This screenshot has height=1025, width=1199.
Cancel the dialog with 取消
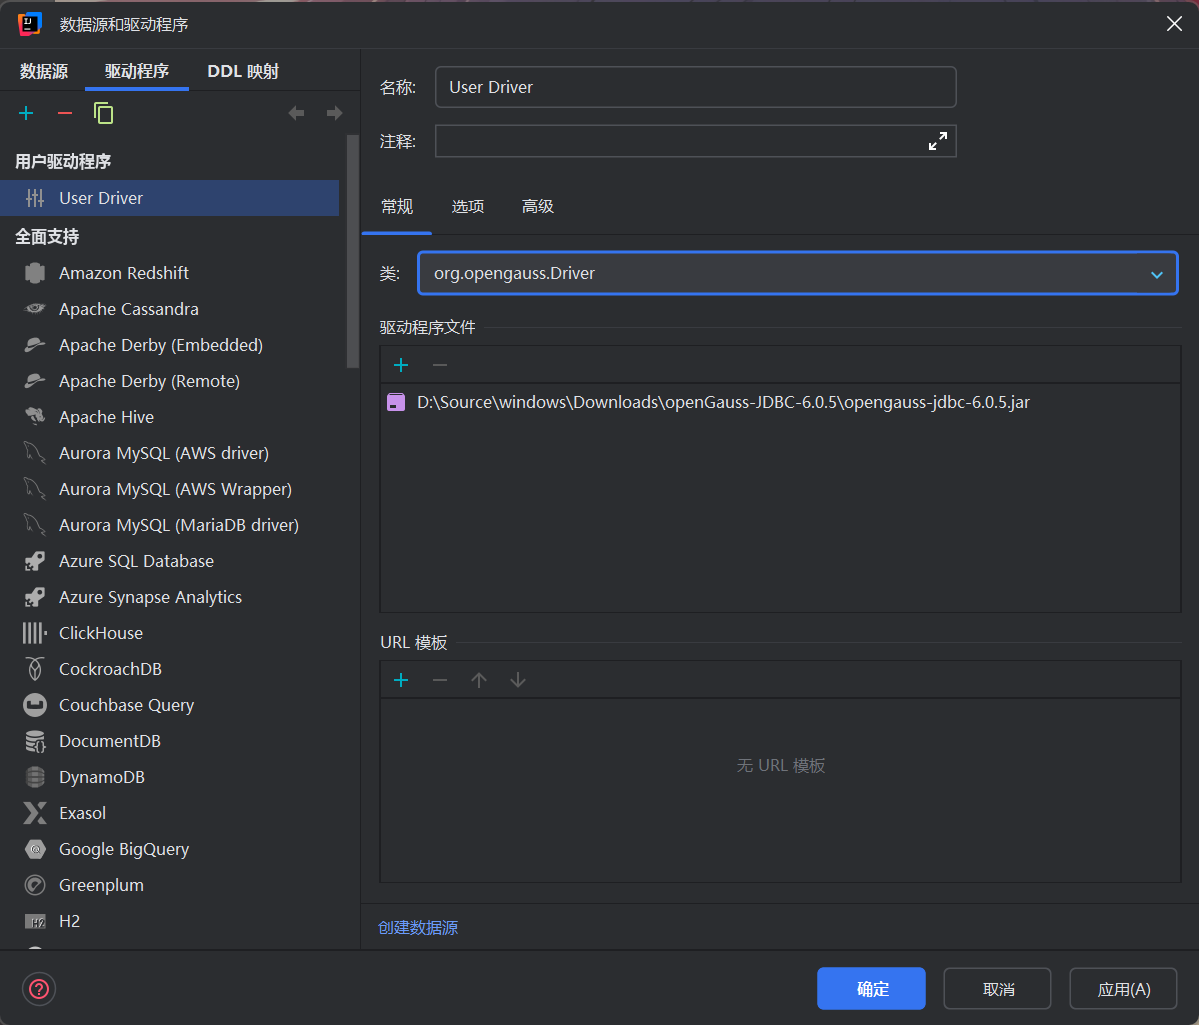(997, 988)
